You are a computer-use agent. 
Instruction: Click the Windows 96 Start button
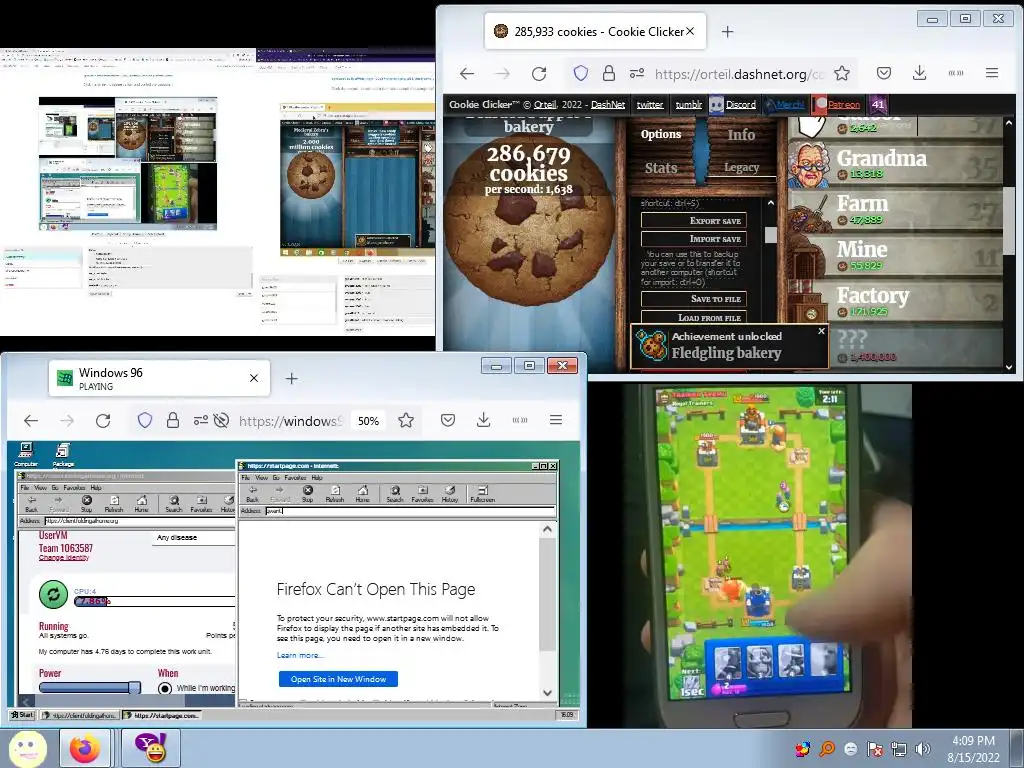(22, 715)
